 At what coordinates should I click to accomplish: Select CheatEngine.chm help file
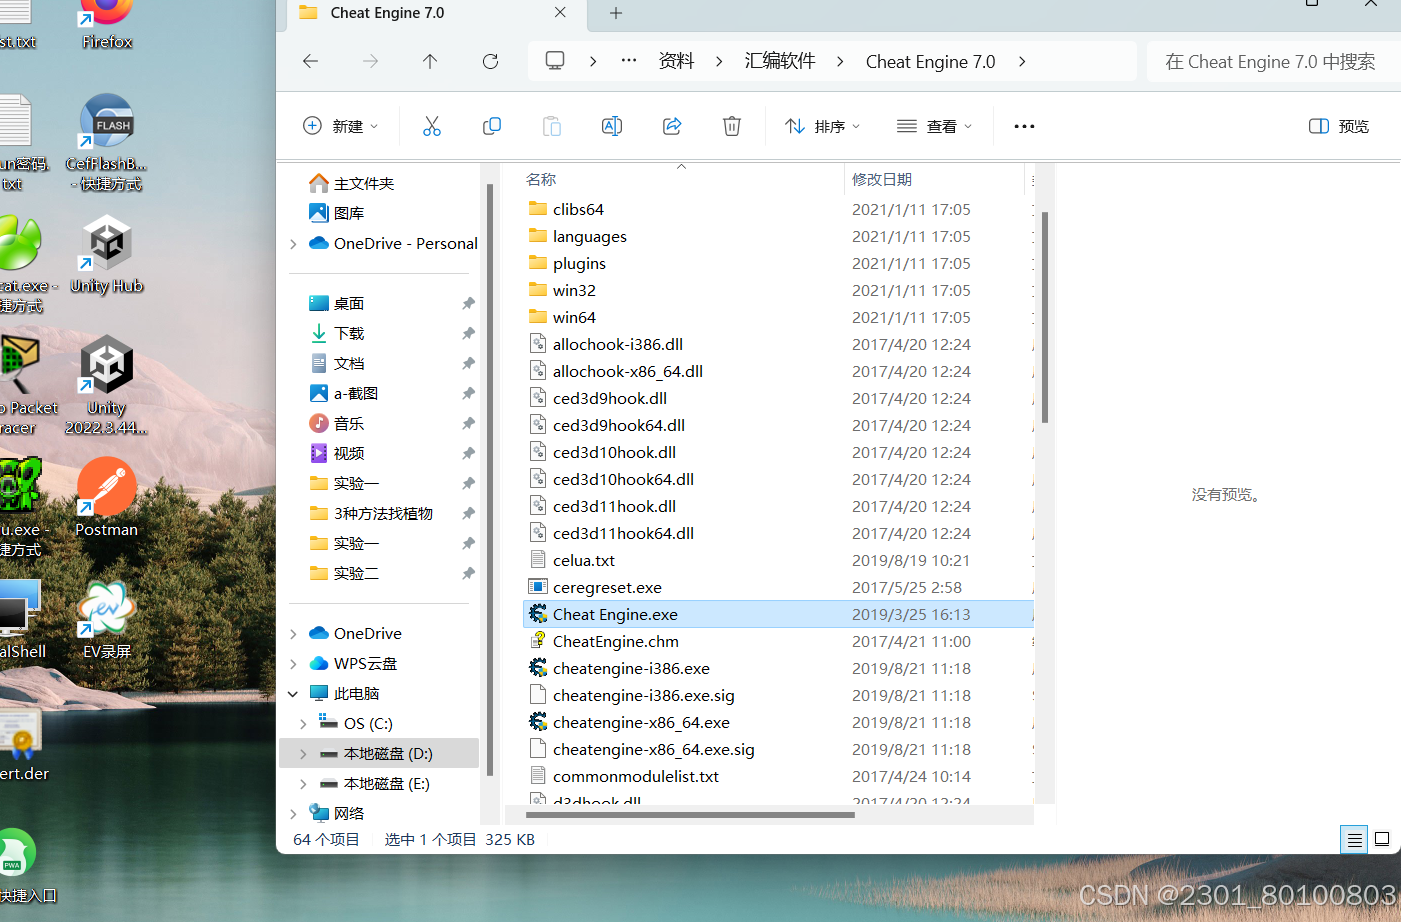[615, 641]
